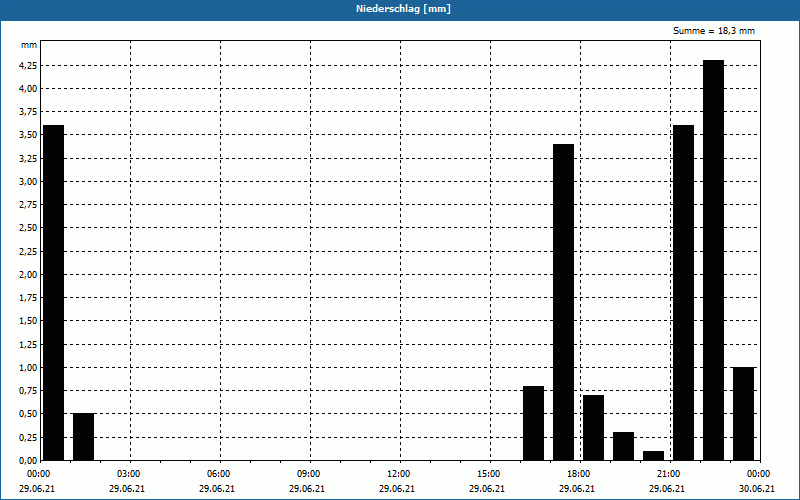Click the 0,70 mm bar just after 18:00
This screenshot has height=500, width=800.
[593, 428]
